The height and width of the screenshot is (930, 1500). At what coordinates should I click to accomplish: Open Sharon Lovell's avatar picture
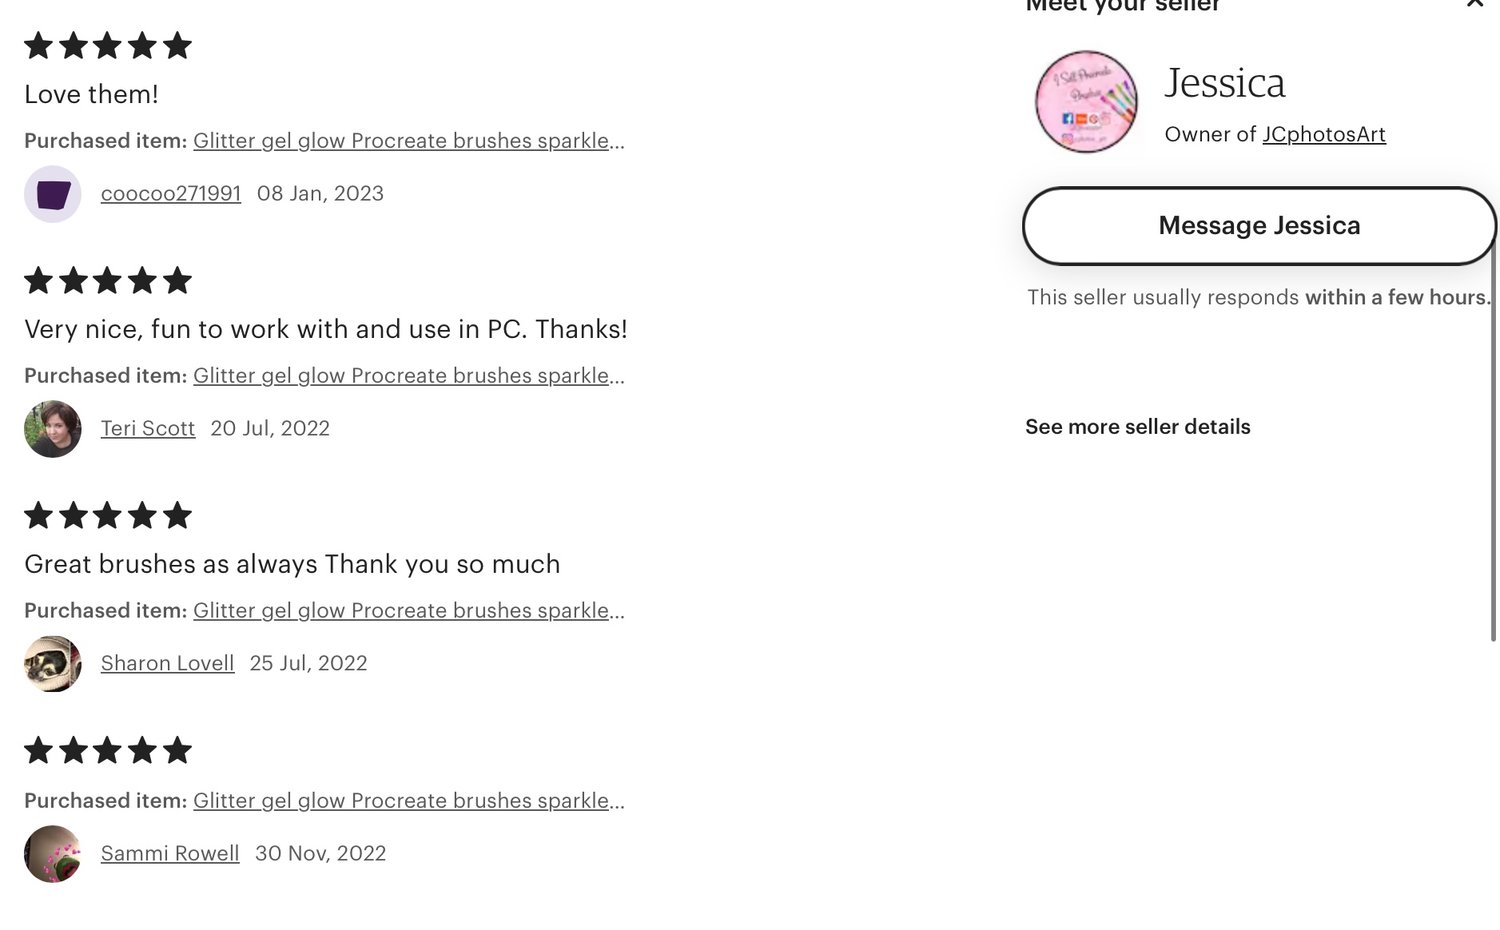pyautogui.click(x=52, y=664)
